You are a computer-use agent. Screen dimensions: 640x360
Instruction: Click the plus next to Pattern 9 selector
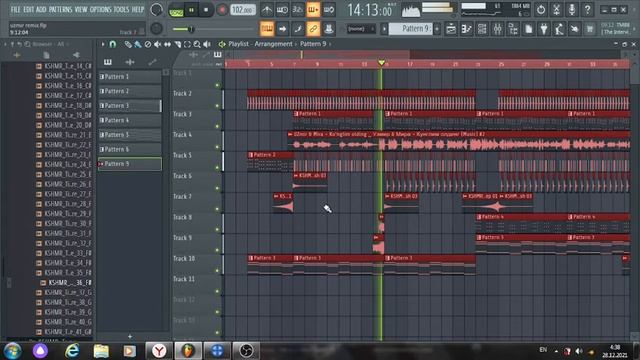[x=437, y=29]
